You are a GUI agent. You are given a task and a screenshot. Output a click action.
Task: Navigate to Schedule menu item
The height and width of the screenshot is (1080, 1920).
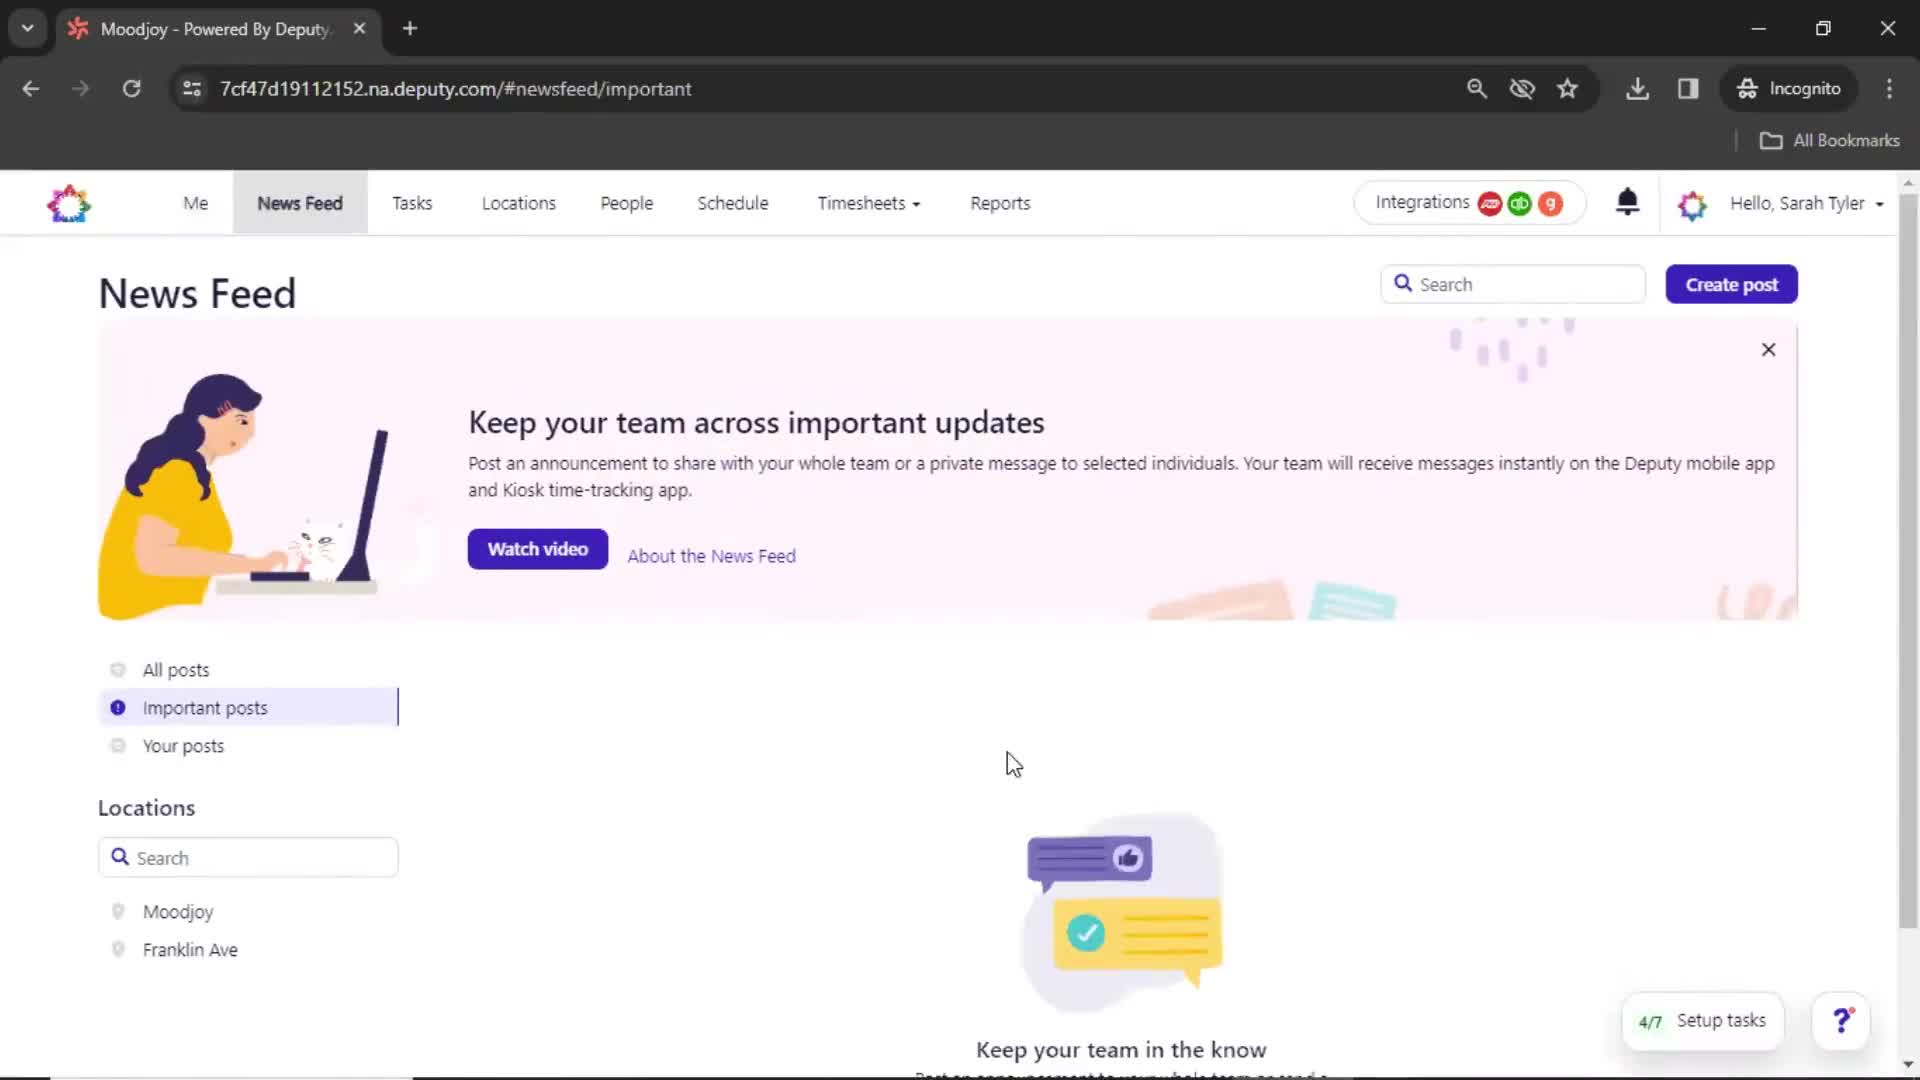coord(735,204)
